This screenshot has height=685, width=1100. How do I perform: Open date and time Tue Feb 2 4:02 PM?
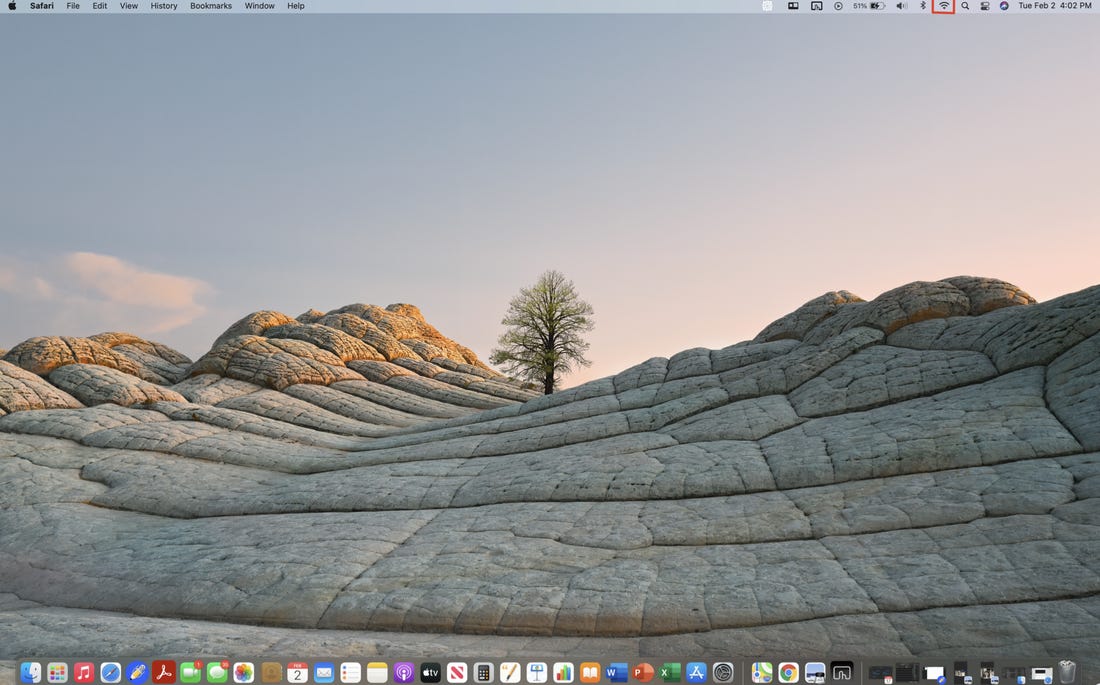pos(1054,6)
